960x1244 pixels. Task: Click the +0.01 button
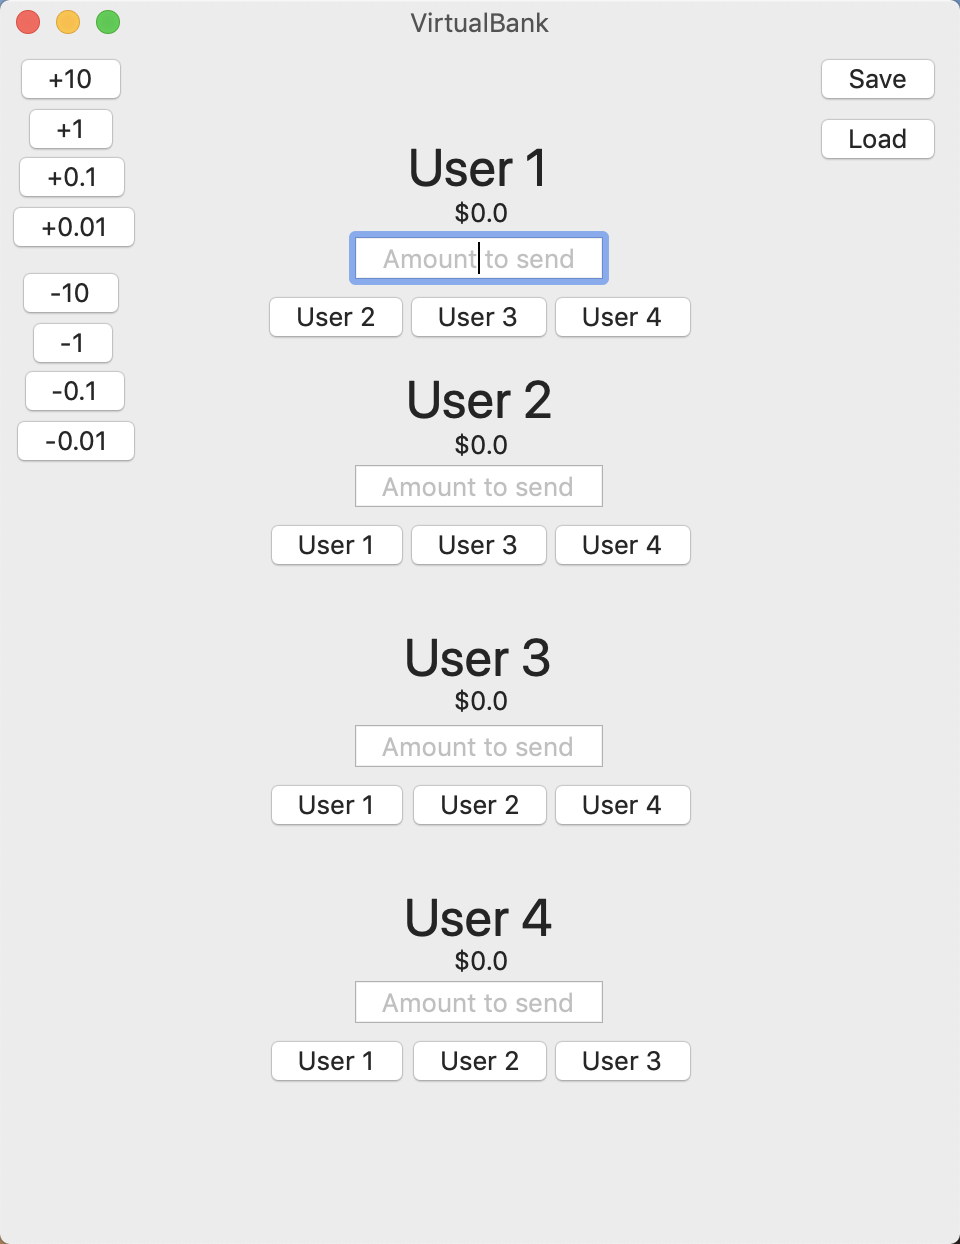coord(74,227)
